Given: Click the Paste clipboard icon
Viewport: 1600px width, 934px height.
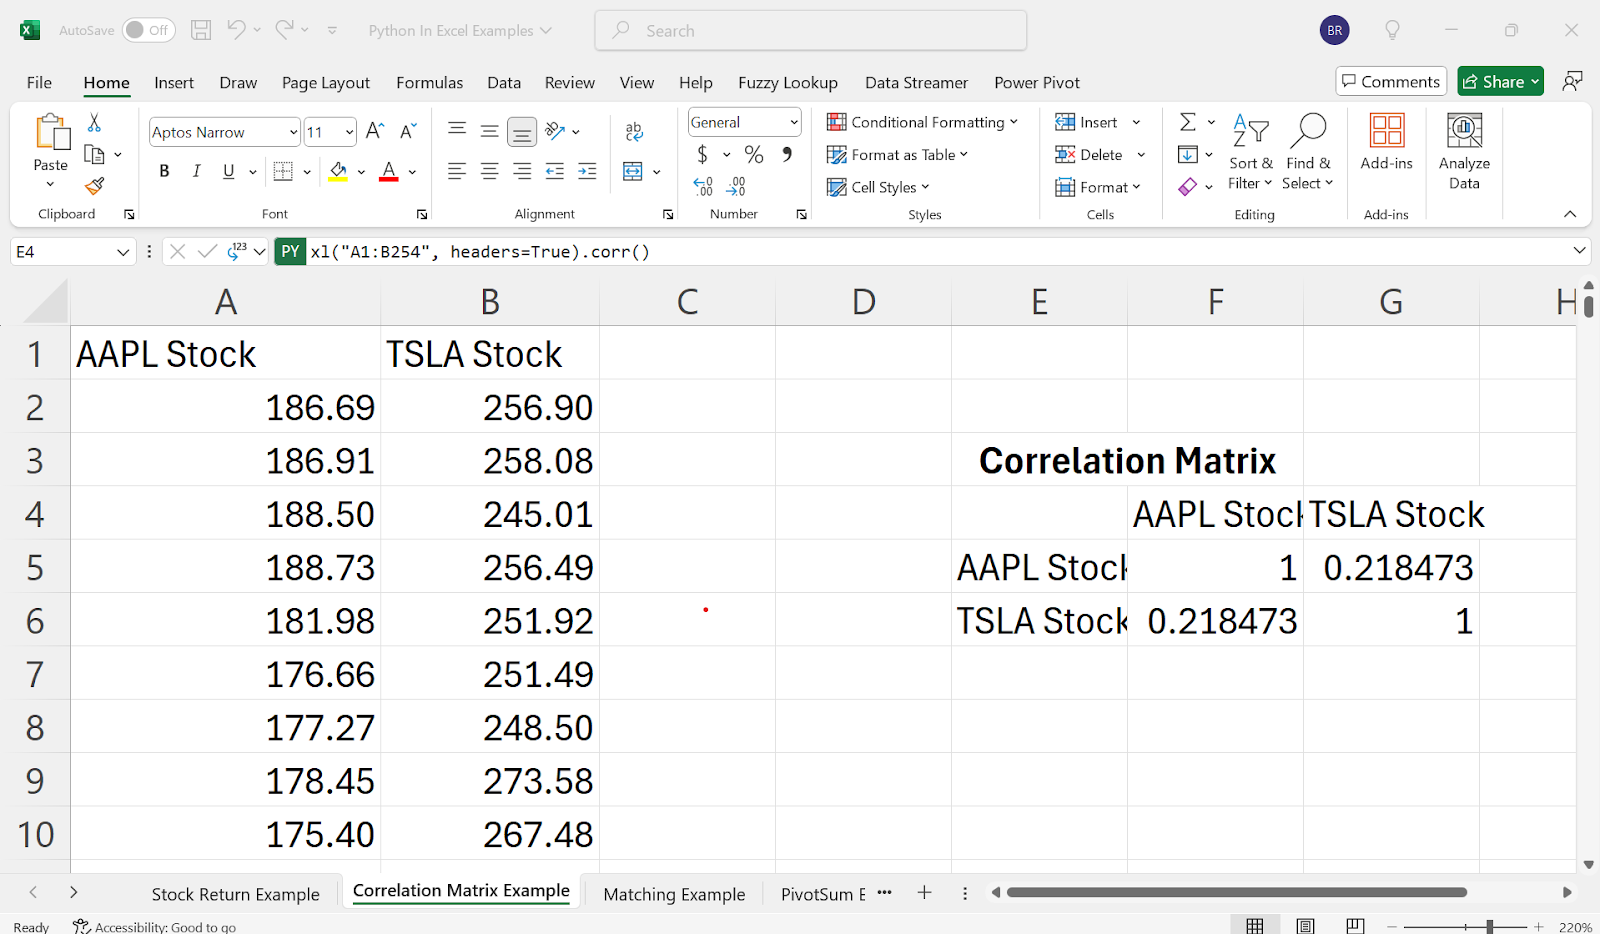Looking at the screenshot, I should tap(51, 132).
